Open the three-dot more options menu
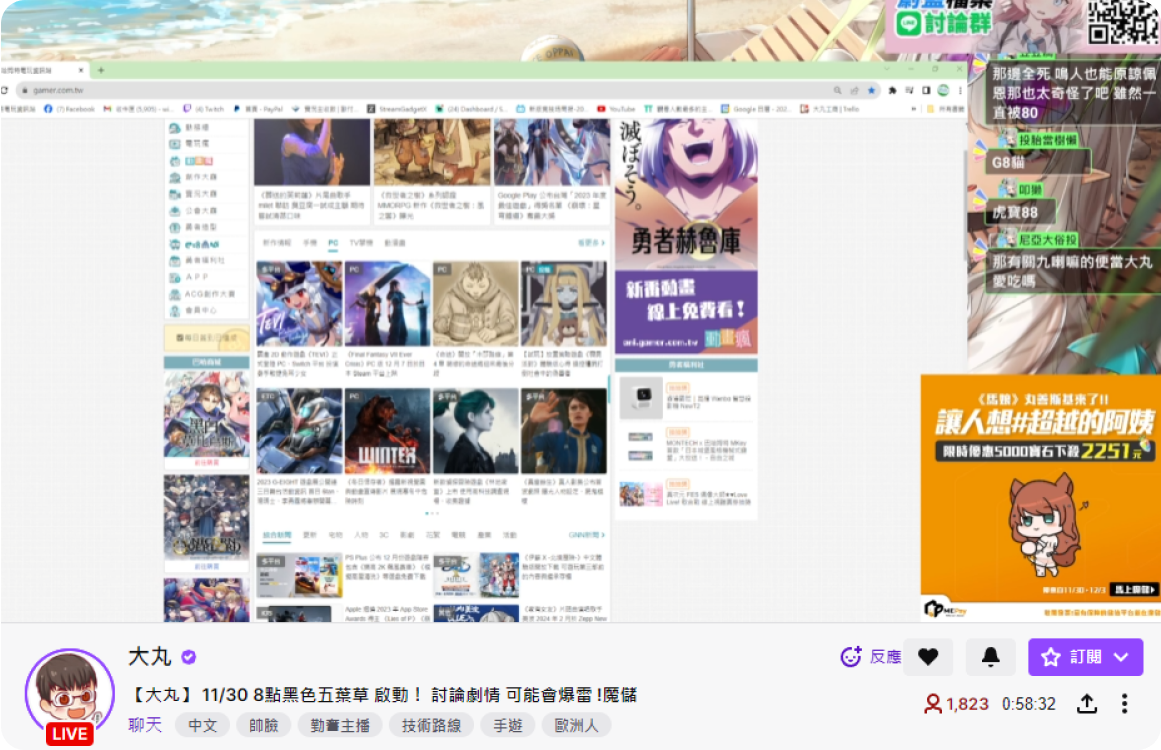Image resolution: width=1161 pixels, height=750 pixels. pyautogui.click(x=1124, y=703)
